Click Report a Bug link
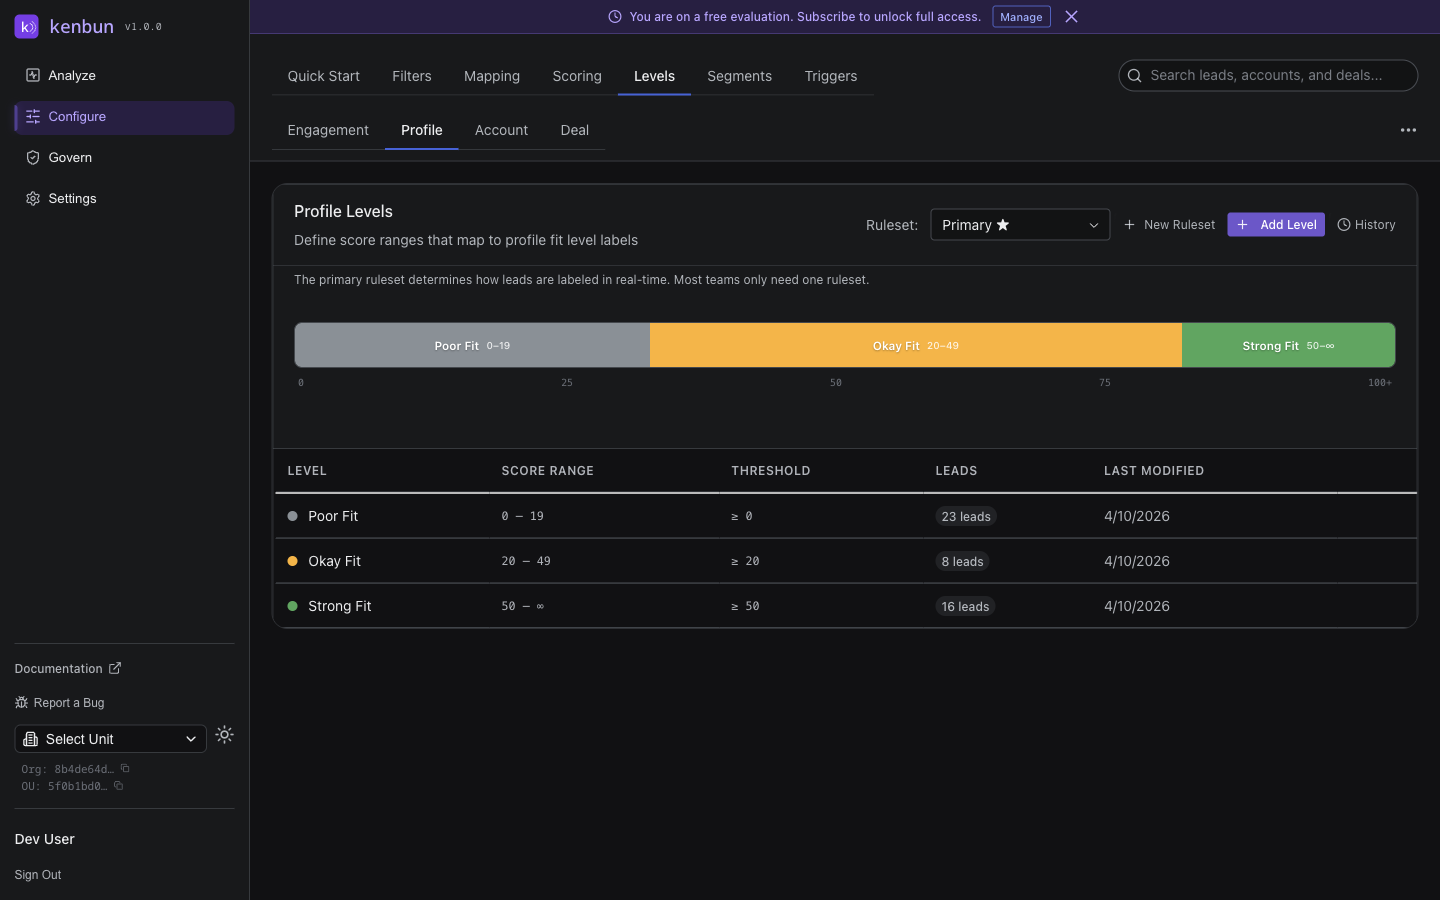The image size is (1440, 900). pos(60,703)
